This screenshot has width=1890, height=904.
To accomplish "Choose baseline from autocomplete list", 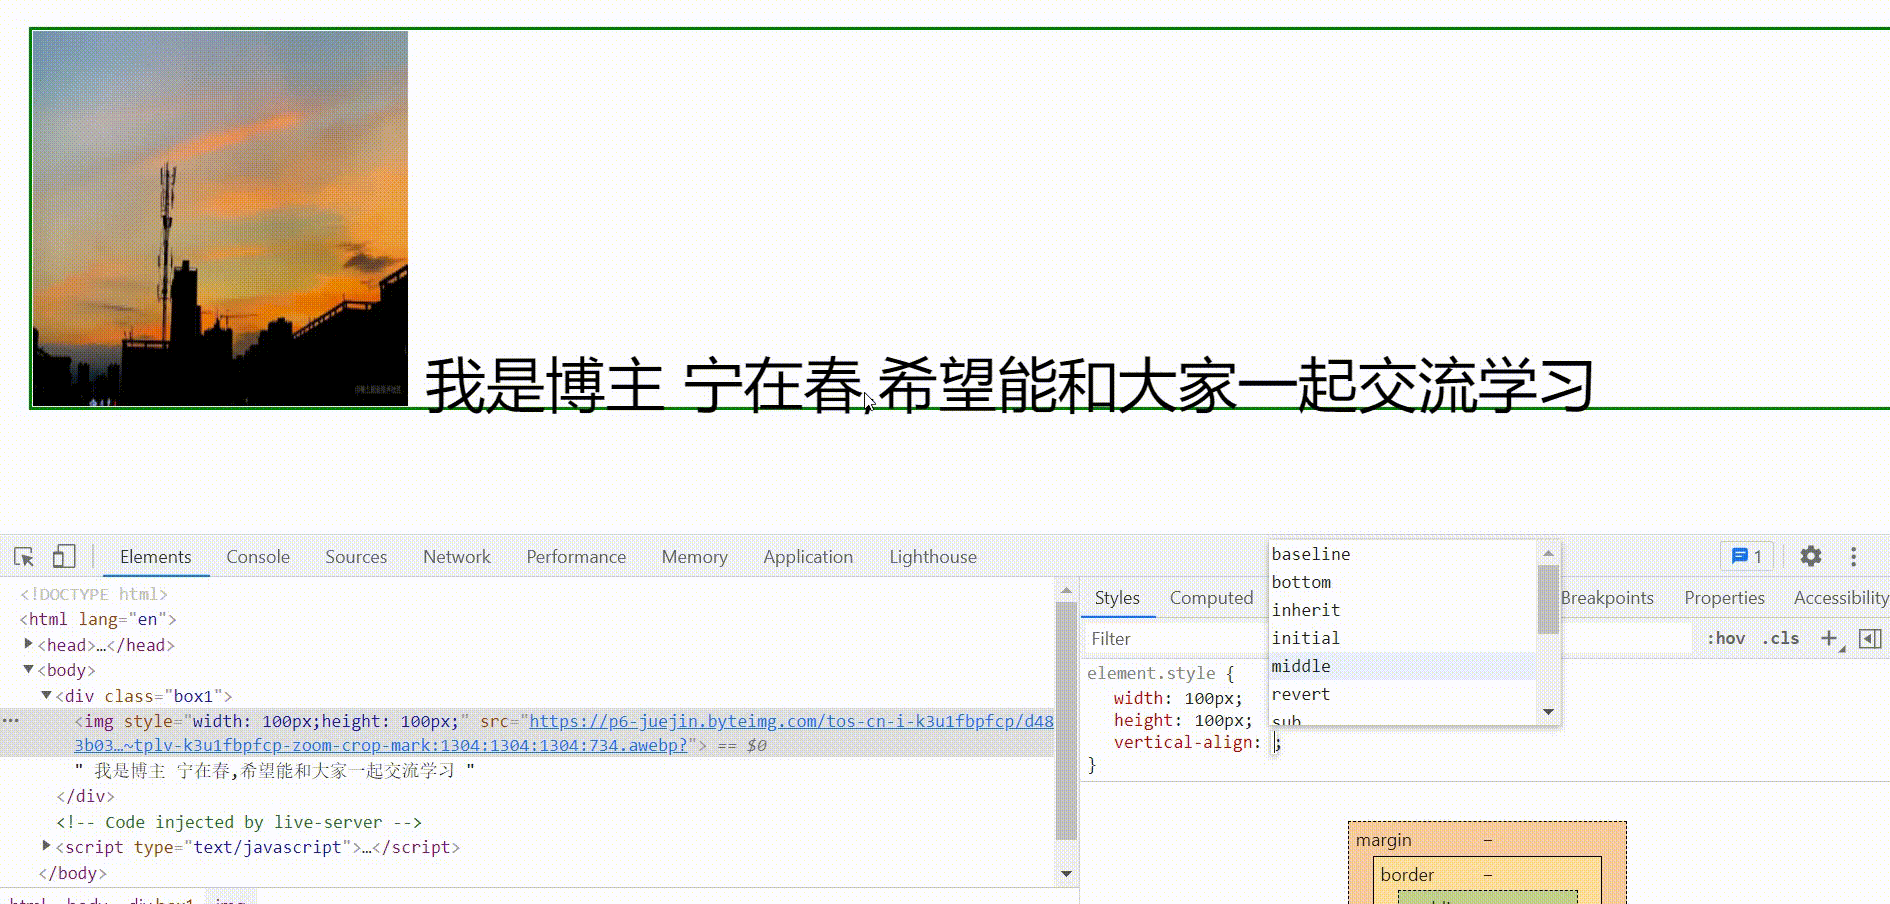I will click(x=1402, y=554).
